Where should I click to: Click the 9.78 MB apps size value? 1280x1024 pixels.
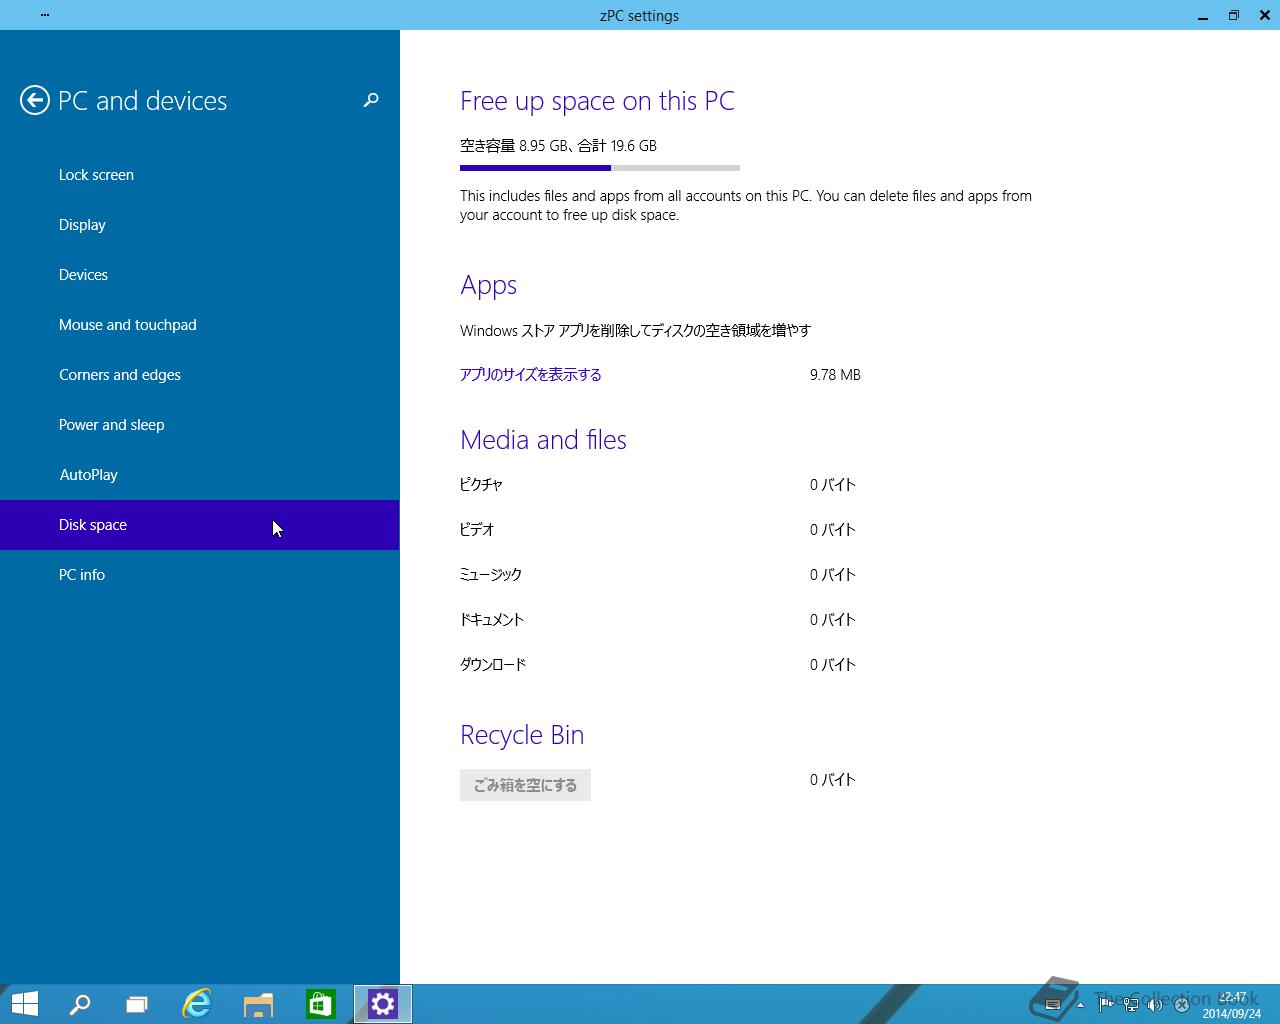pyautogui.click(x=835, y=375)
